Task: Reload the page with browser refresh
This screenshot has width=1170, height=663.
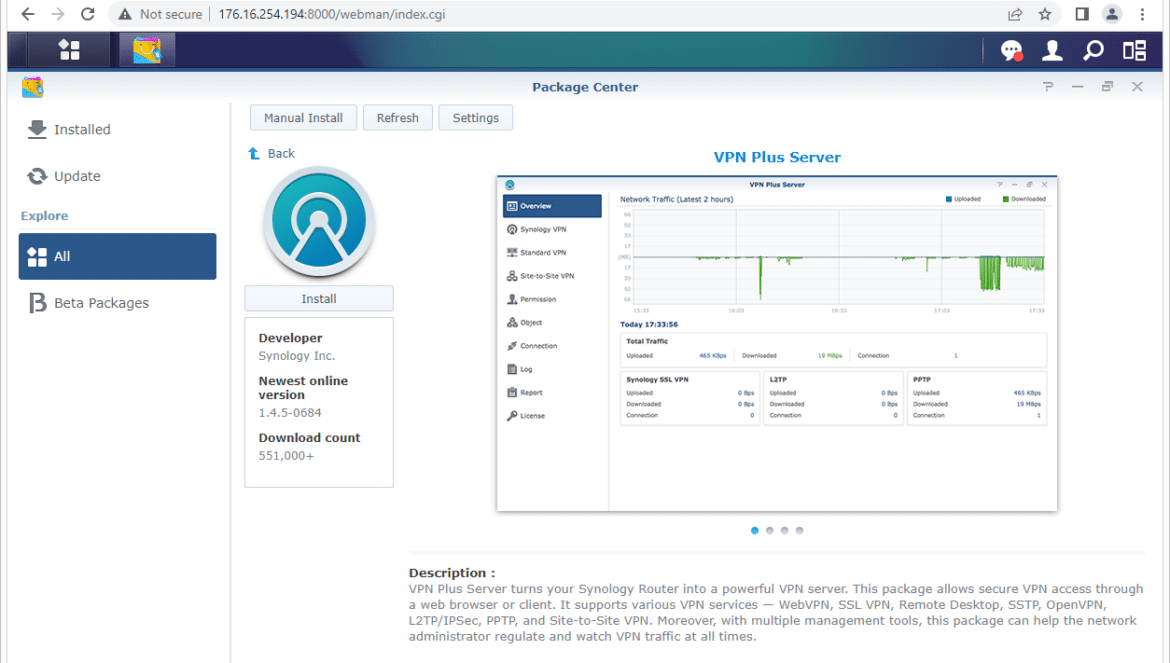Action: 87,14
